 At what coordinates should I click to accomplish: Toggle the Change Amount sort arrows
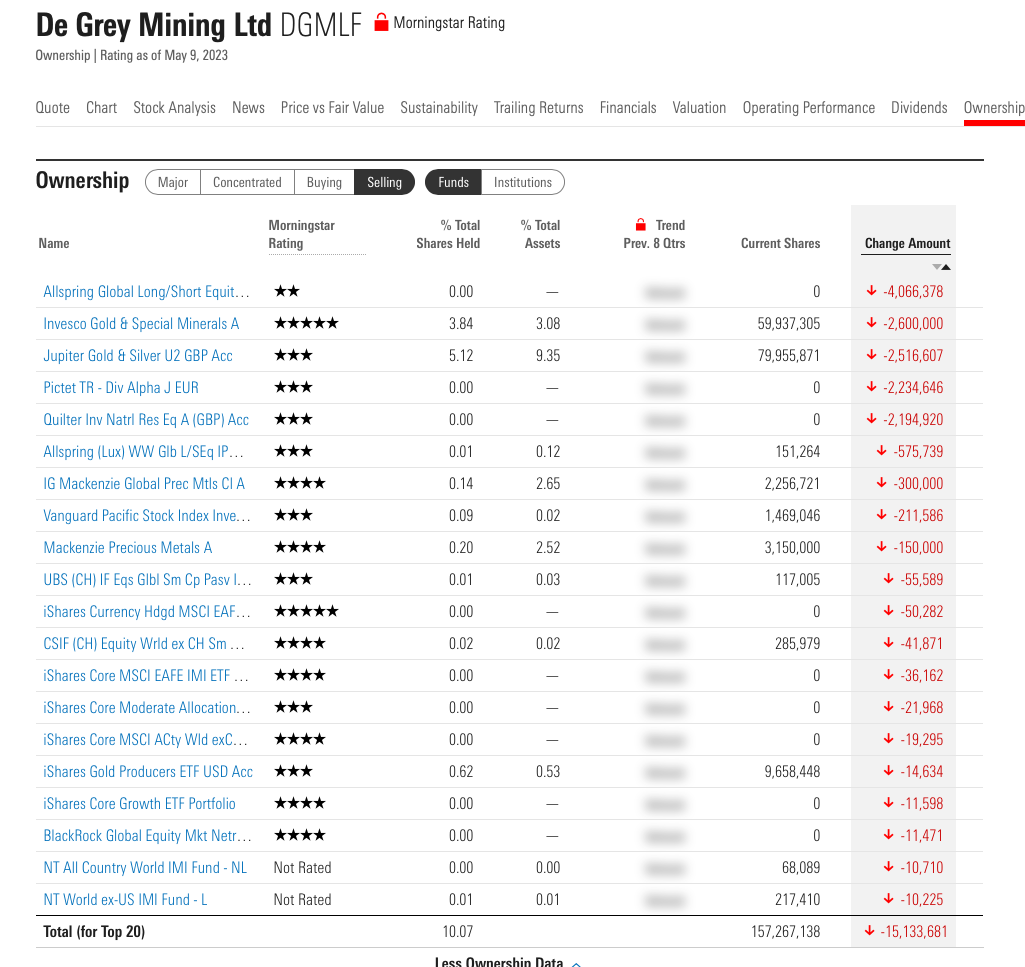point(941,267)
